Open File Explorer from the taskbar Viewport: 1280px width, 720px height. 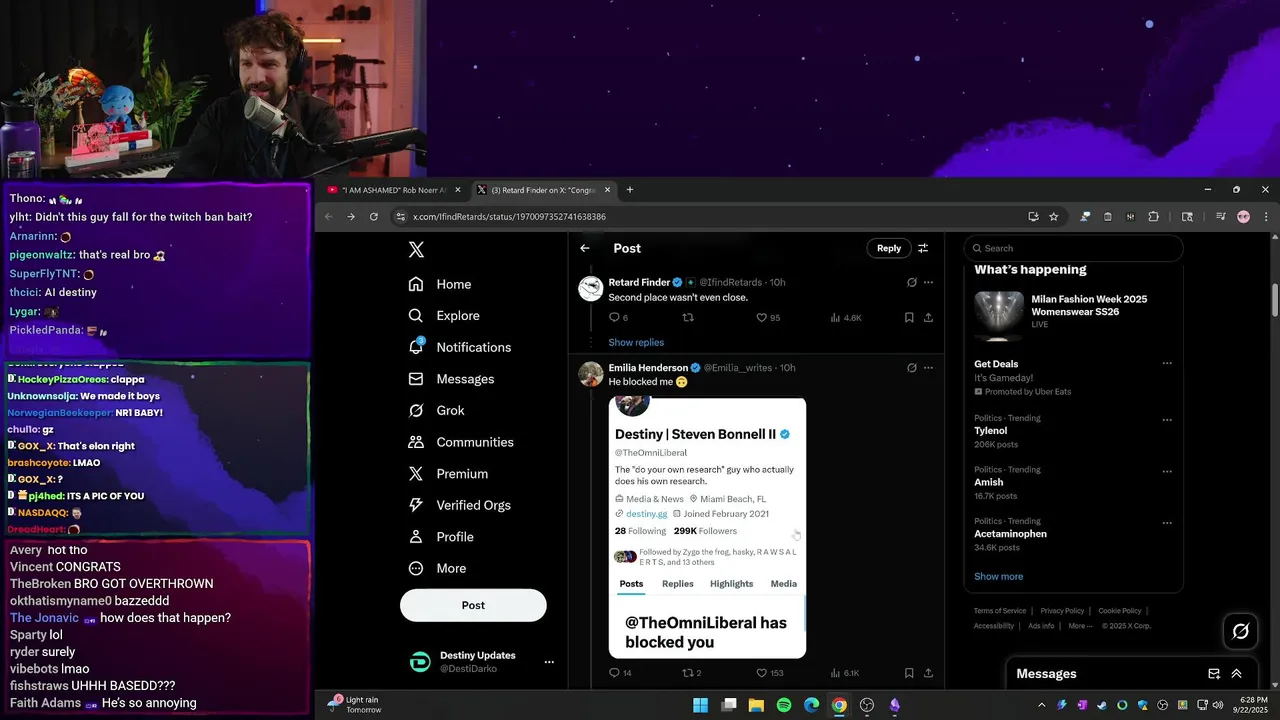(756, 705)
